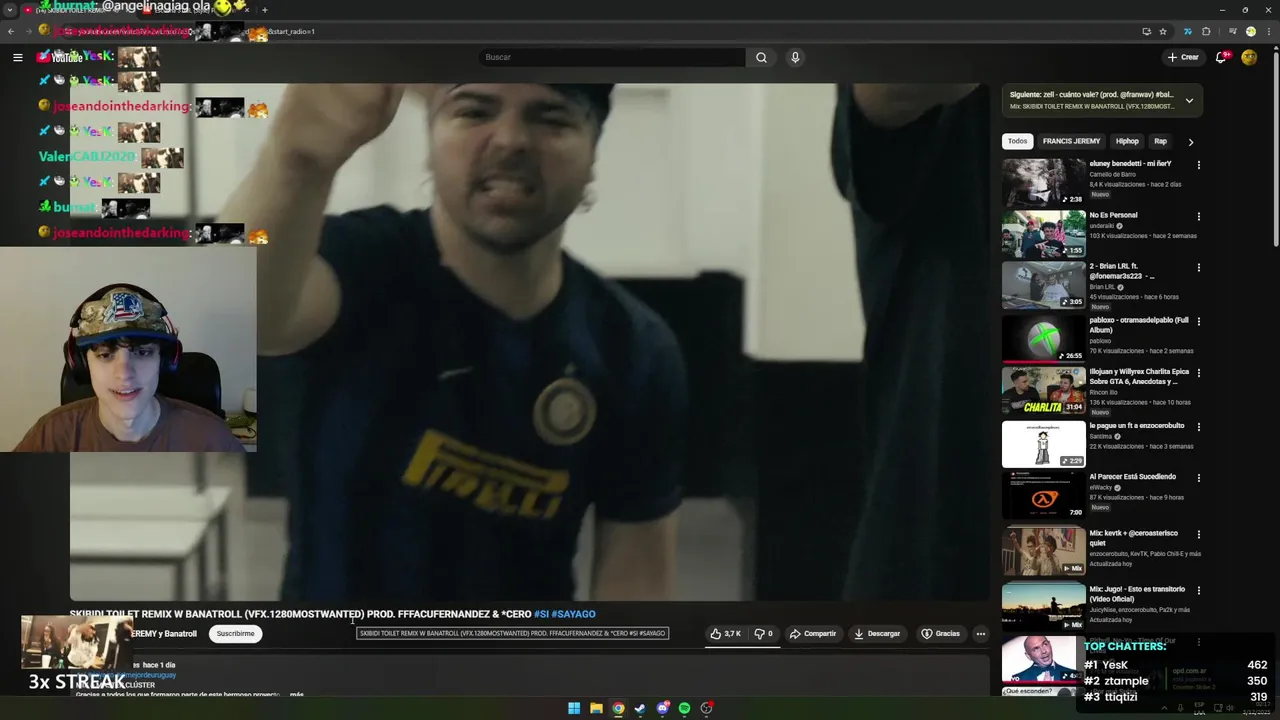This screenshot has height=720, width=1280.
Task: Open the red circular taskbar app icon
Action: [x=707, y=708]
